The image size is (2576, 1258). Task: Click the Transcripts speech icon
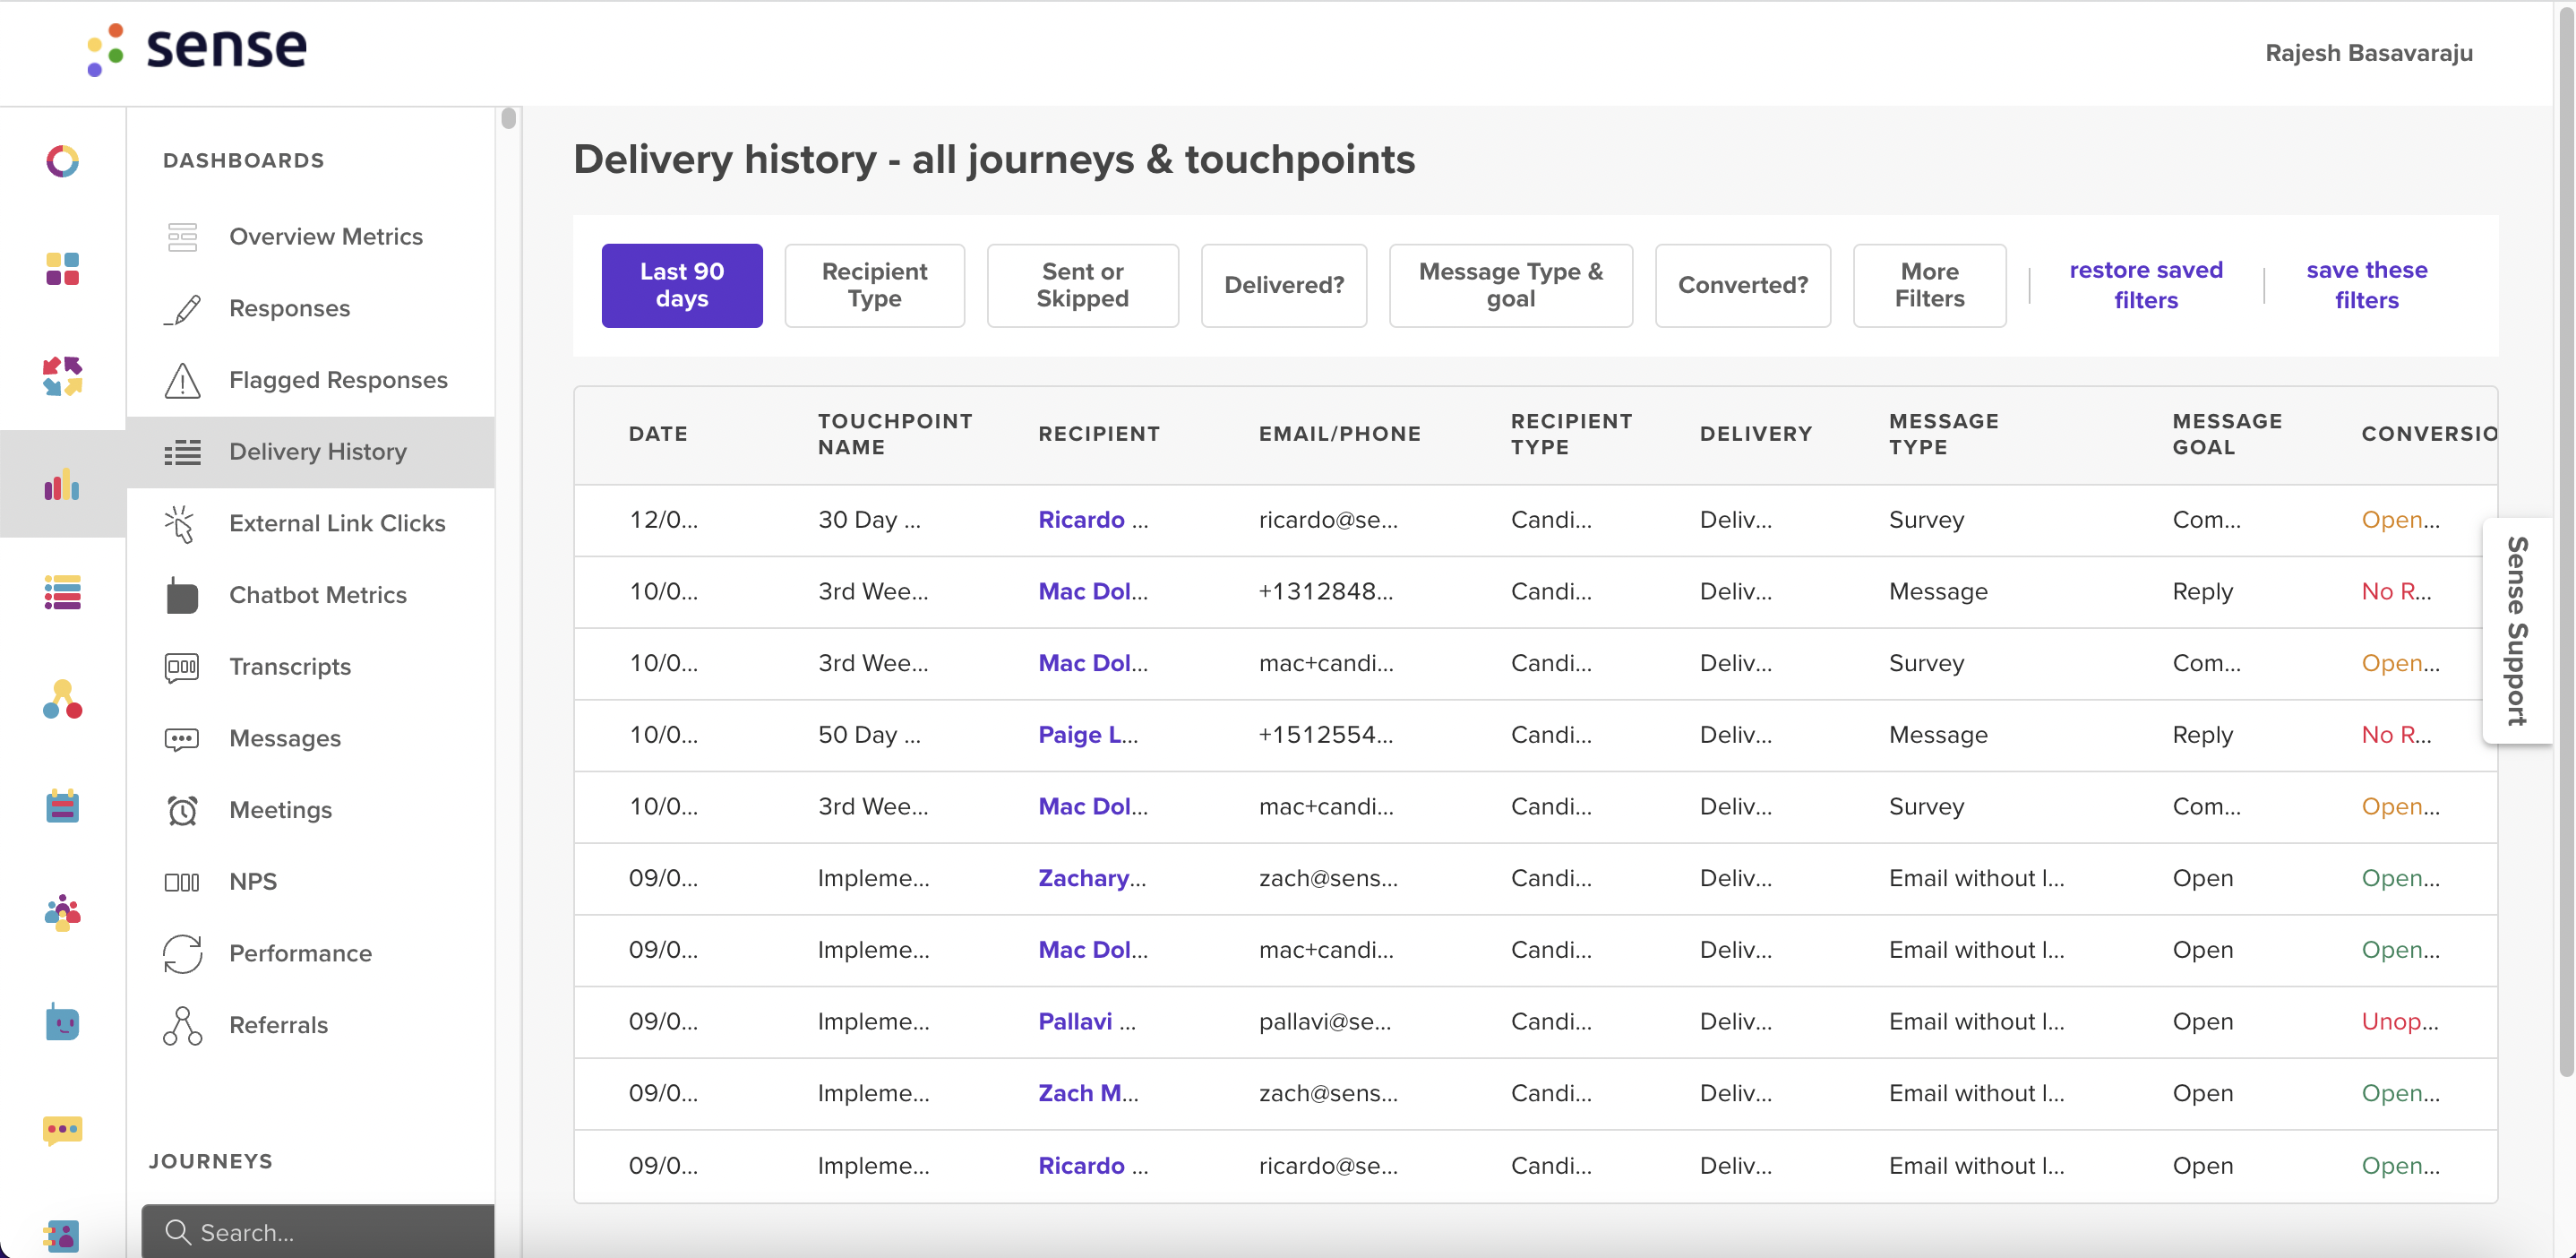(x=182, y=667)
